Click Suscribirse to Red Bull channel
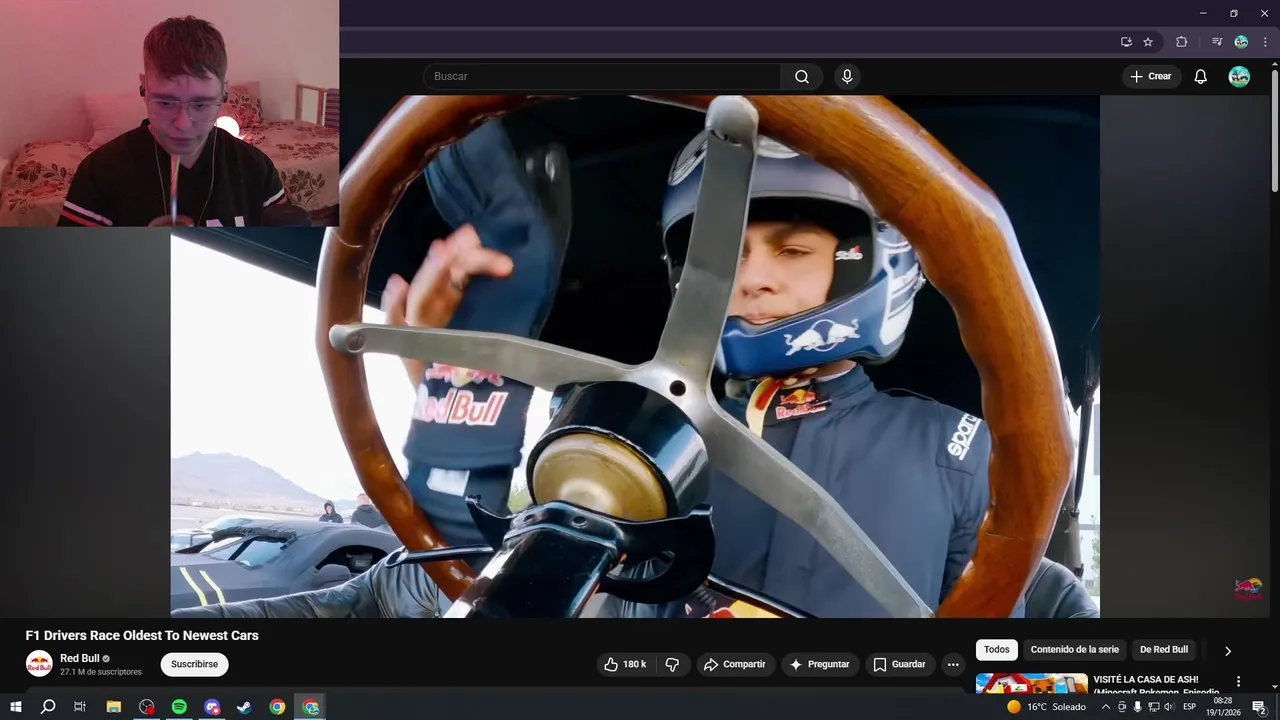 tap(194, 664)
